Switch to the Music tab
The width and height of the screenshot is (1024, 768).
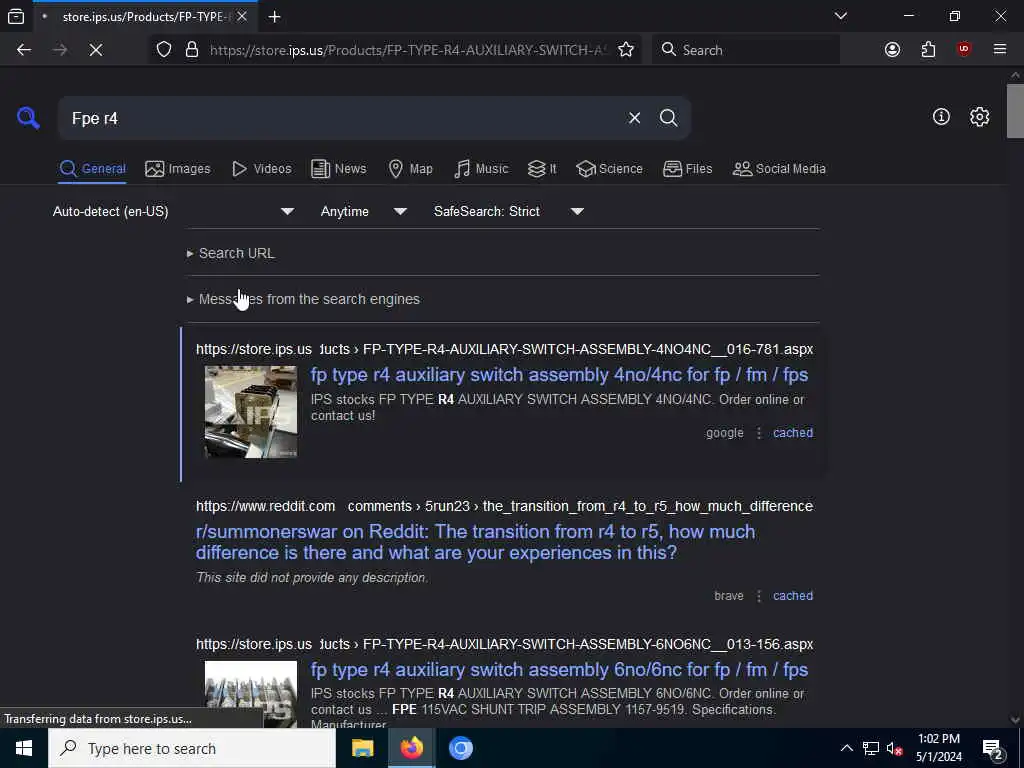(x=481, y=168)
